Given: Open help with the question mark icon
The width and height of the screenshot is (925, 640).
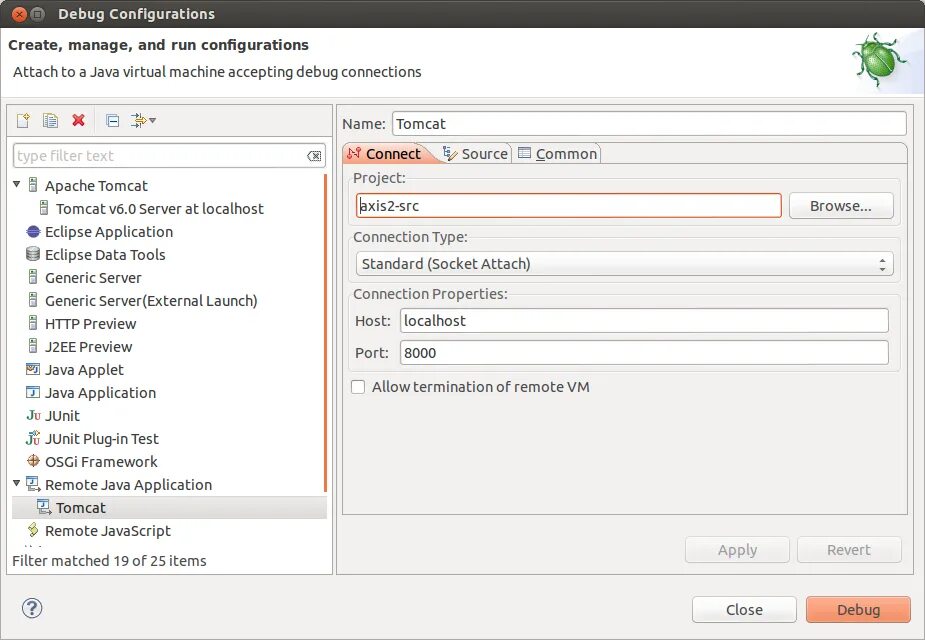Looking at the screenshot, I should pyautogui.click(x=32, y=608).
